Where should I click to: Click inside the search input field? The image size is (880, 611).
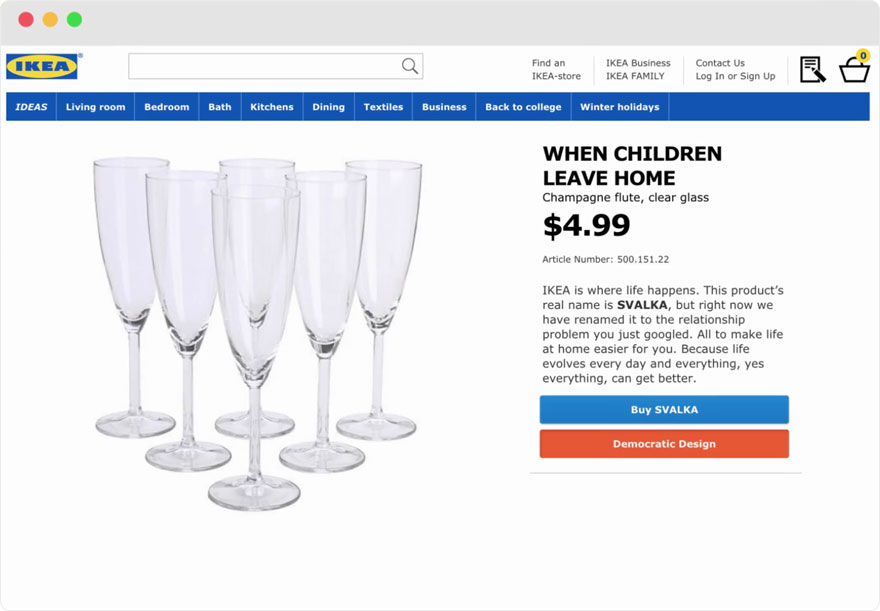tap(265, 66)
